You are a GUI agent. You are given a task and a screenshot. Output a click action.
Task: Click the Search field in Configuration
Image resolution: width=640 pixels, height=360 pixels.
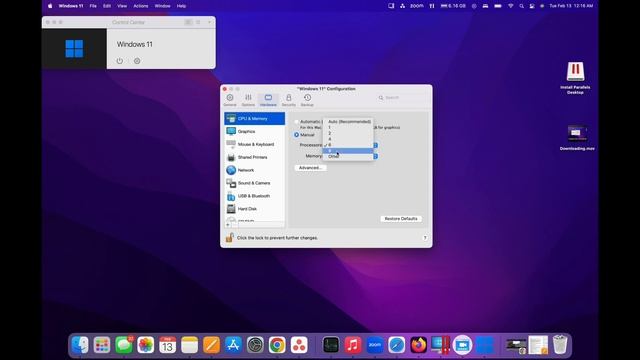(402, 98)
